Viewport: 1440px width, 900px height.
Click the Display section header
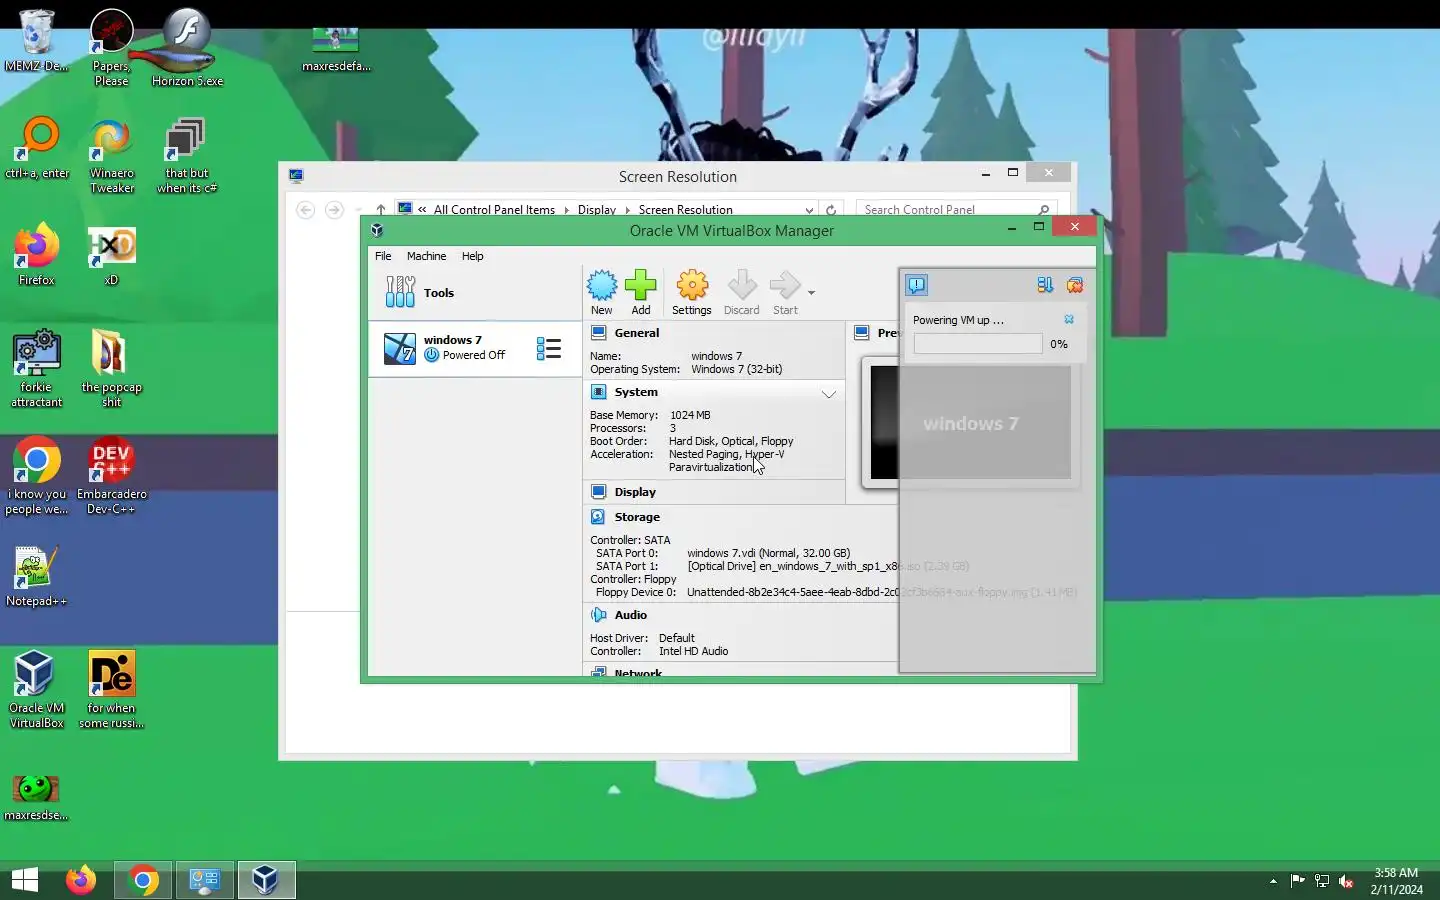[635, 492]
